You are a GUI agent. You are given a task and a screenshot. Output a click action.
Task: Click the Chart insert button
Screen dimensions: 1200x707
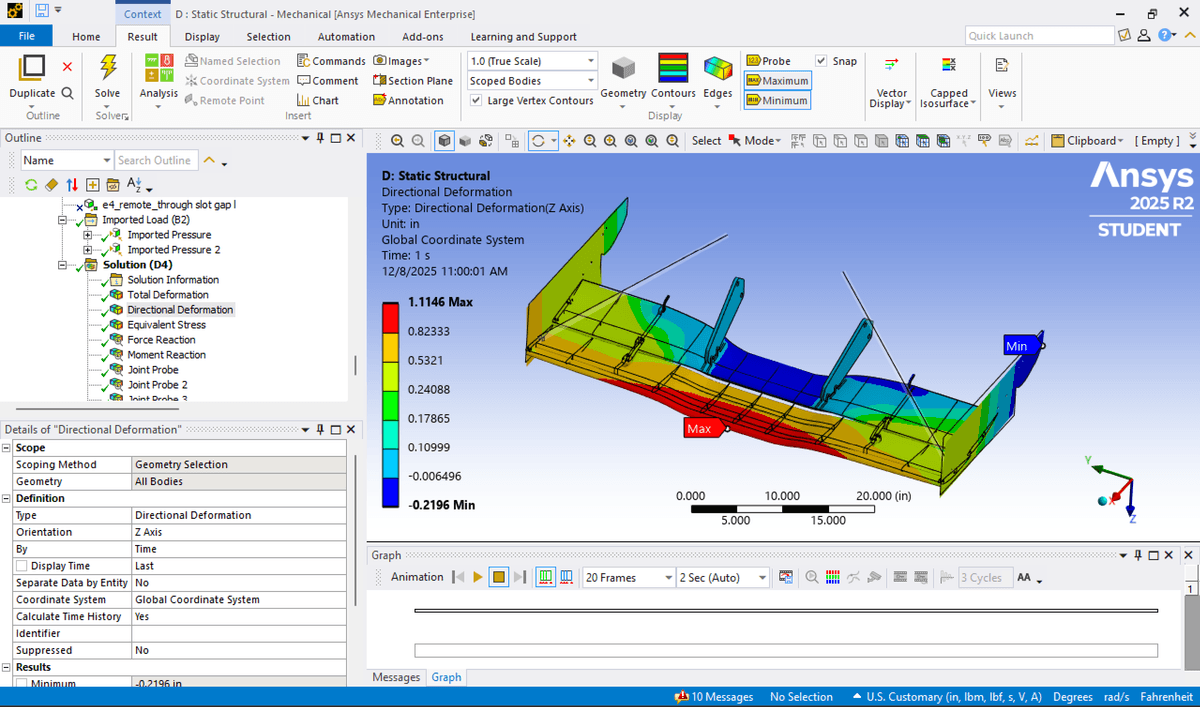coord(318,100)
